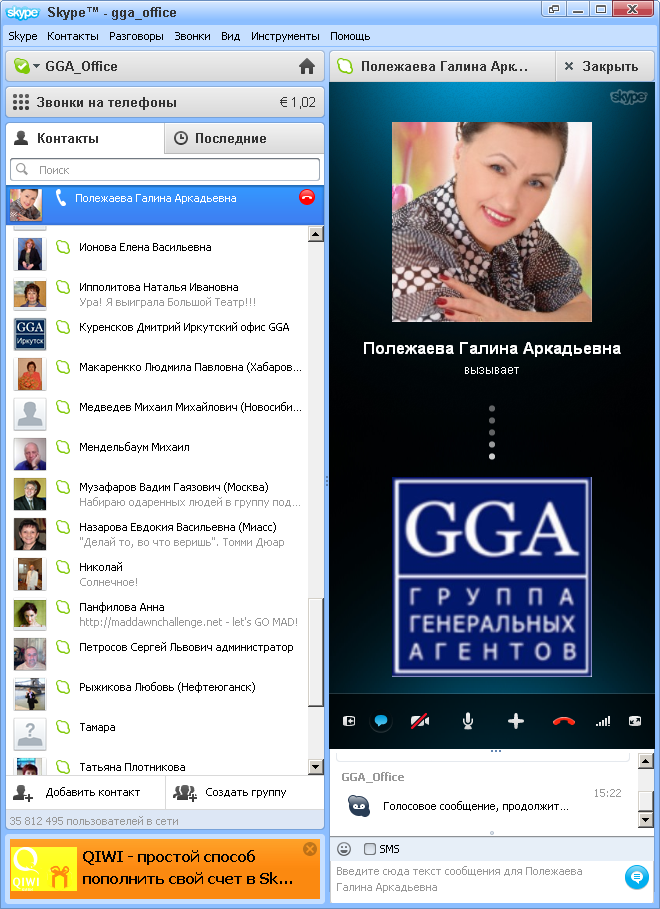
Task: Select contact Мендельбаум Михаил
Action: (x=157, y=454)
